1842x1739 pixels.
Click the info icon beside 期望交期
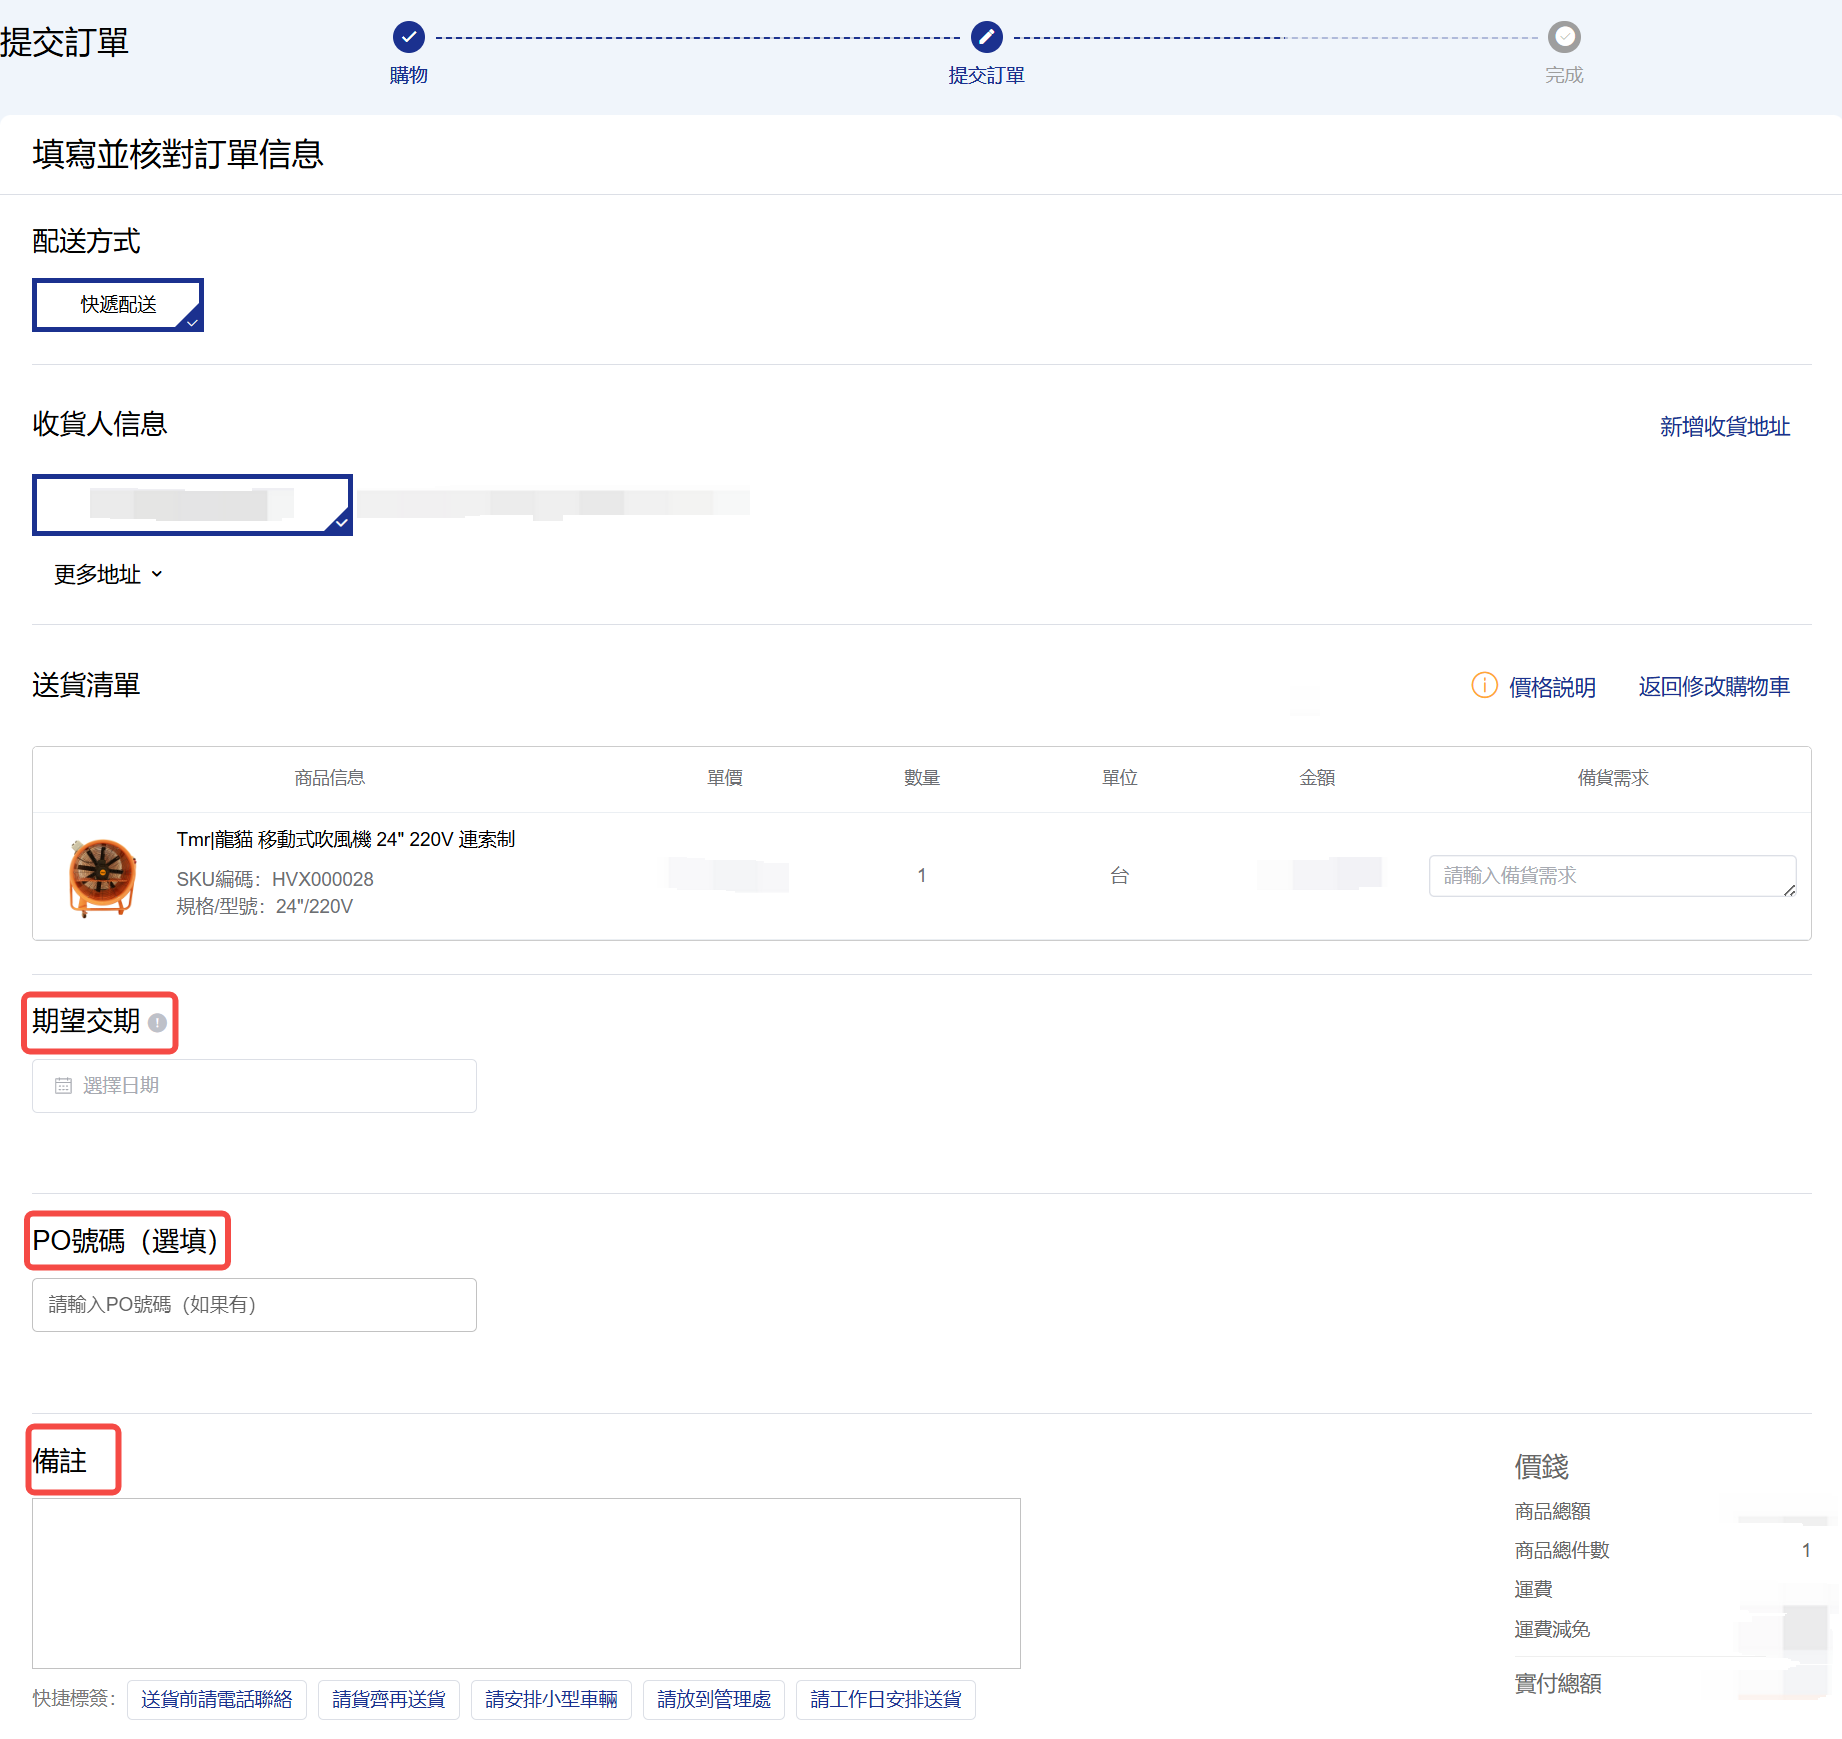157,1022
